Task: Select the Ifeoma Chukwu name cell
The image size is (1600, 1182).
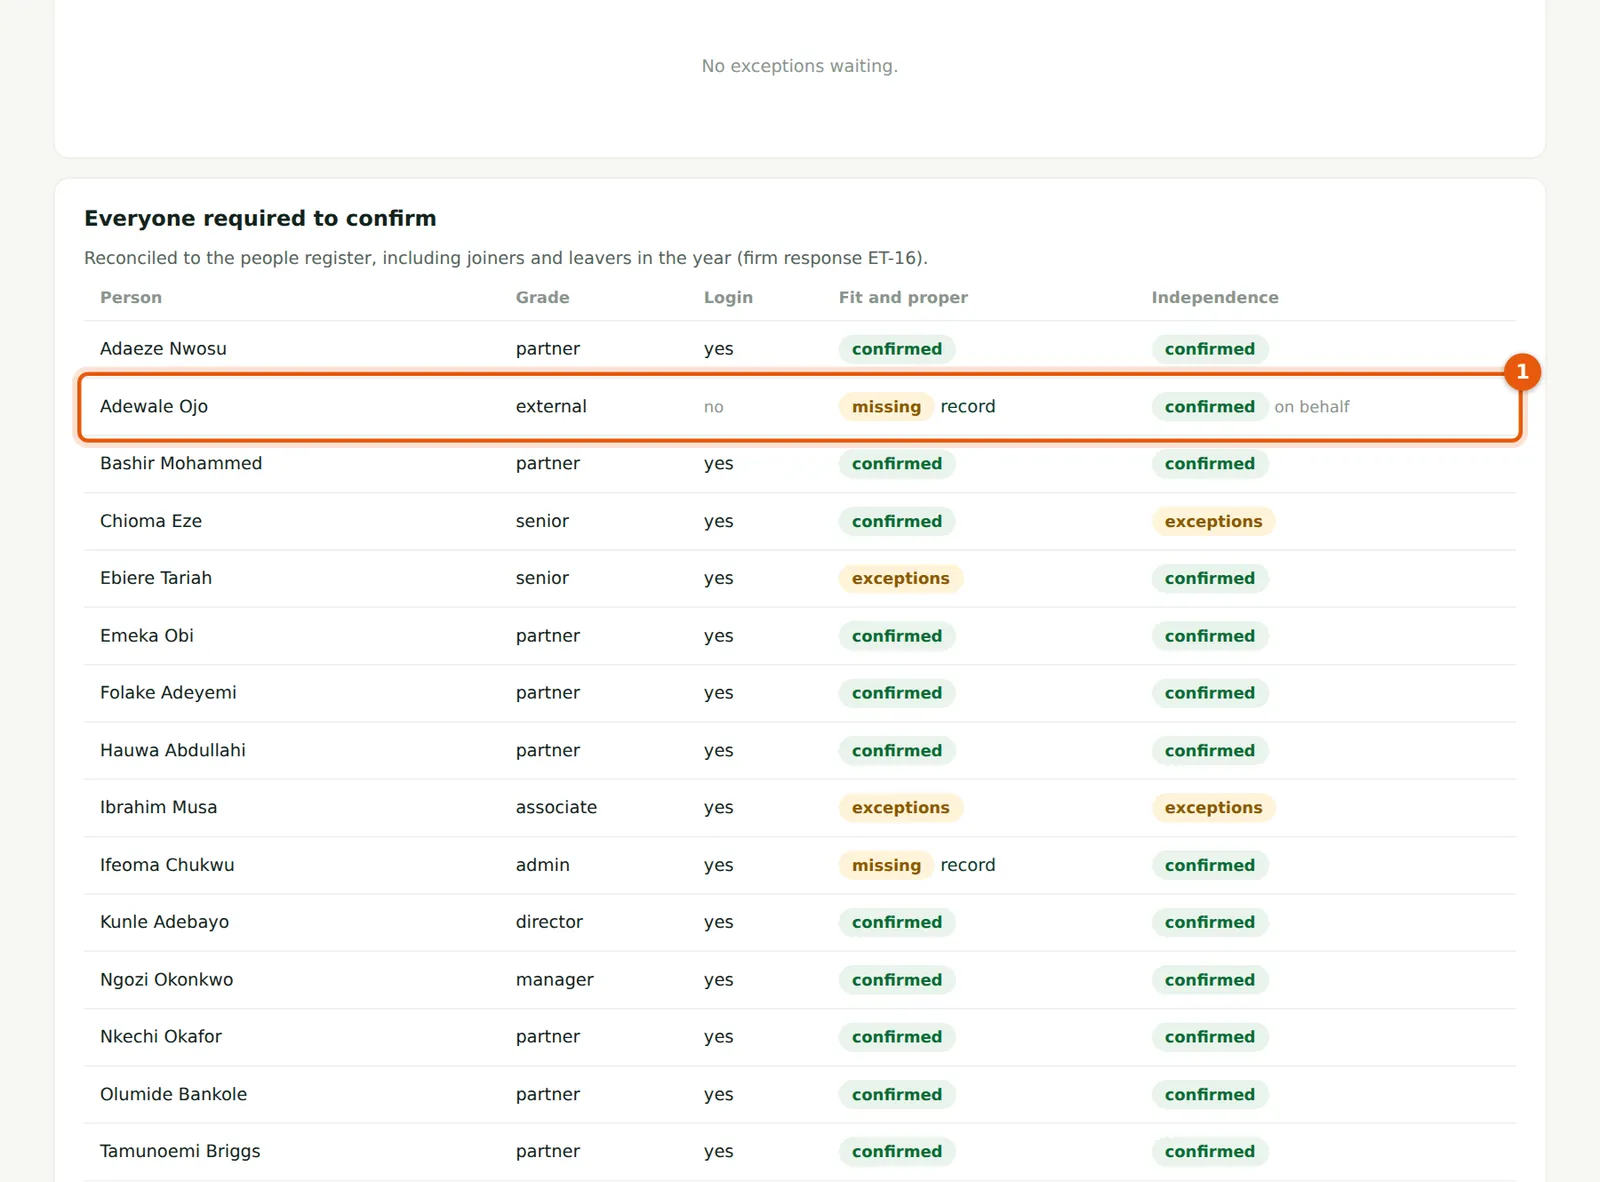Action: tap(167, 865)
